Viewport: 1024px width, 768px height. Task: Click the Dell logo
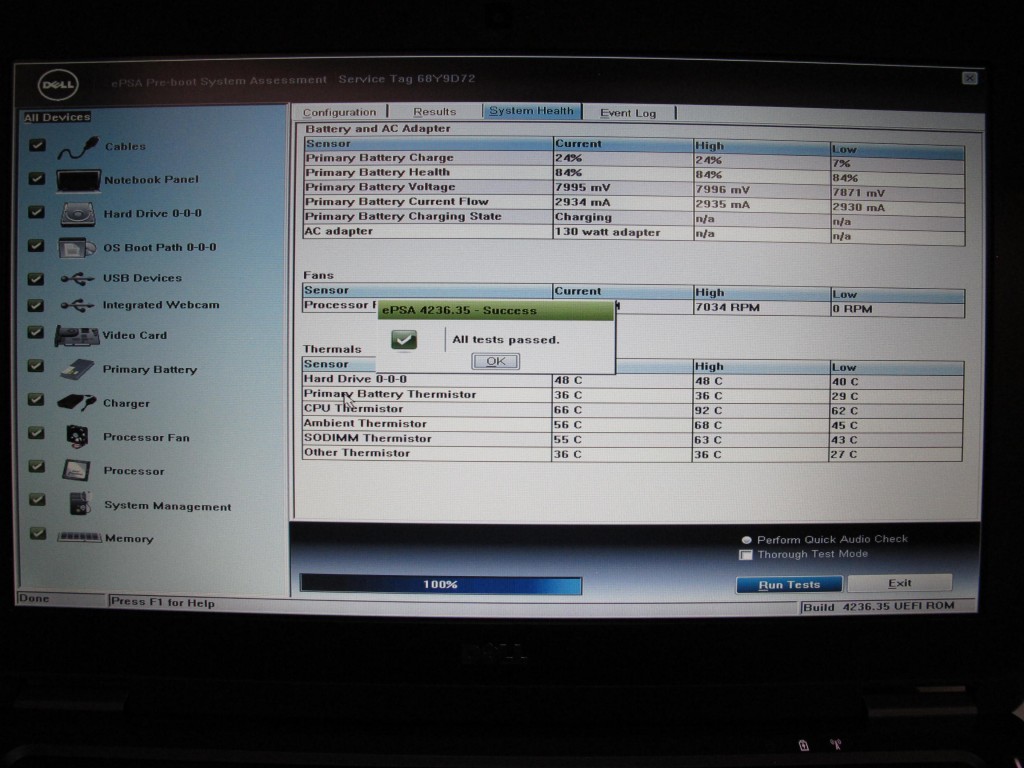click(57, 85)
